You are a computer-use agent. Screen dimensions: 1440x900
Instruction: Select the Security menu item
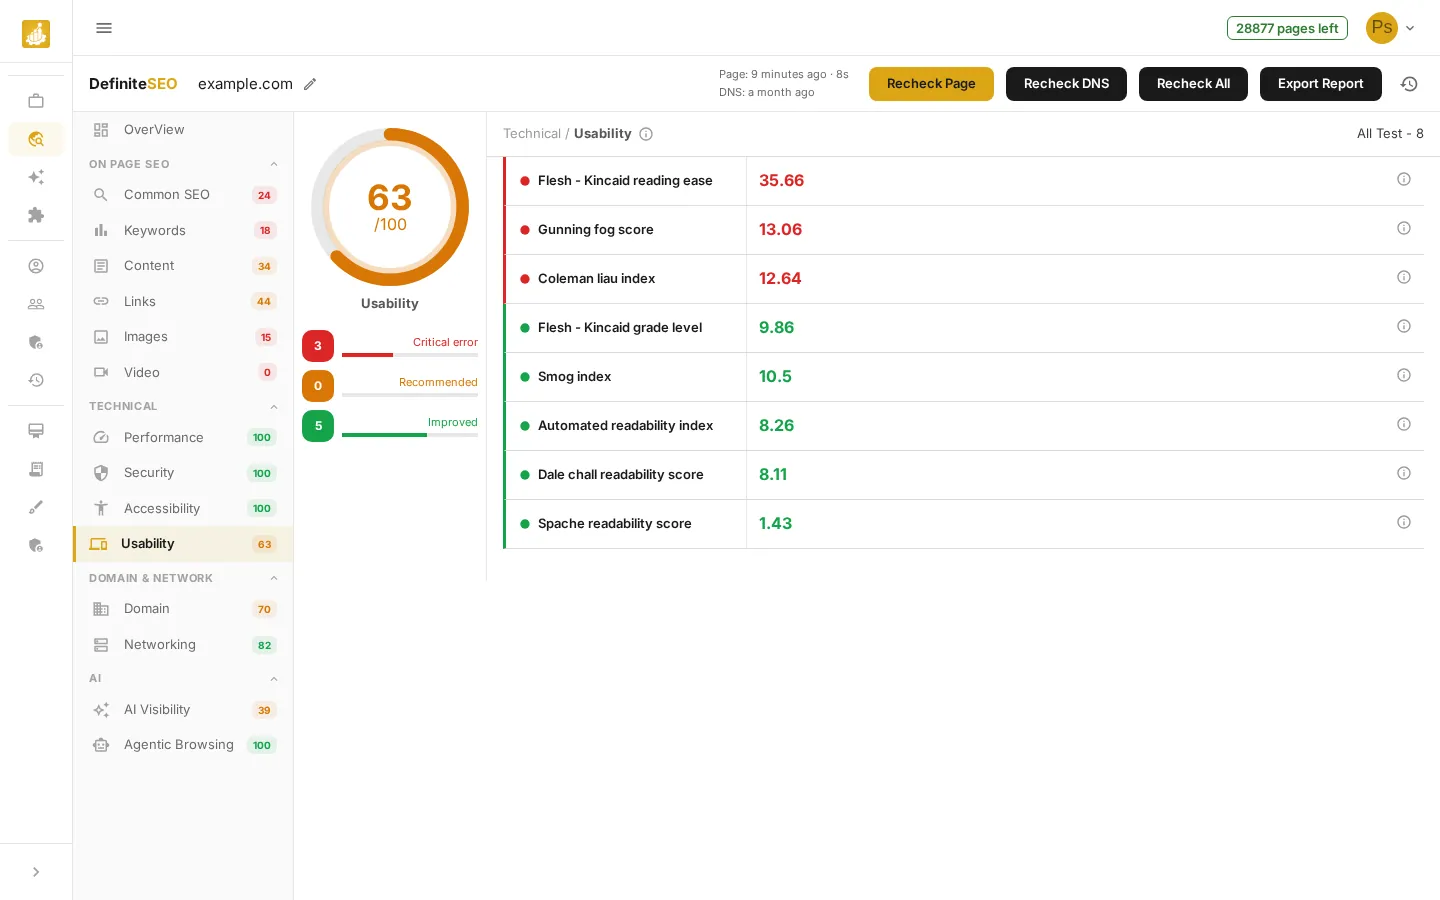pos(183,473)
